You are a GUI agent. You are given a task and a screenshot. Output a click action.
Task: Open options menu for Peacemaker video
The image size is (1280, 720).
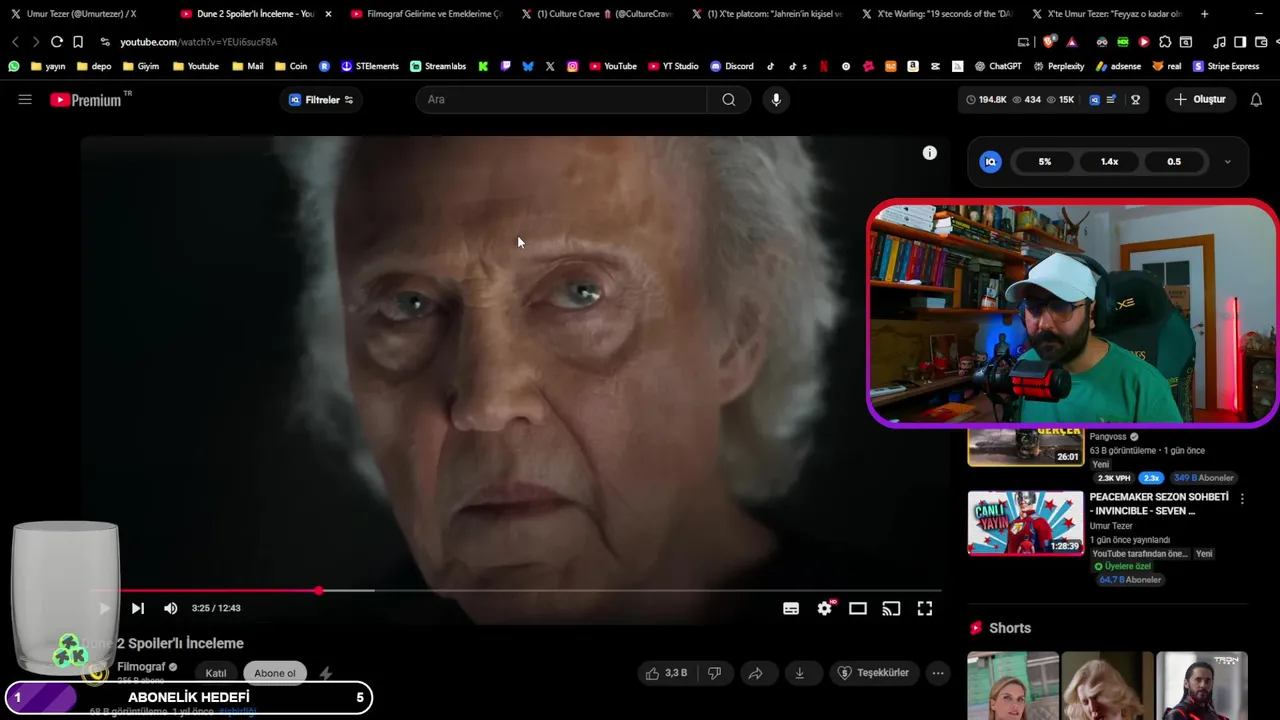(1242, 498)
